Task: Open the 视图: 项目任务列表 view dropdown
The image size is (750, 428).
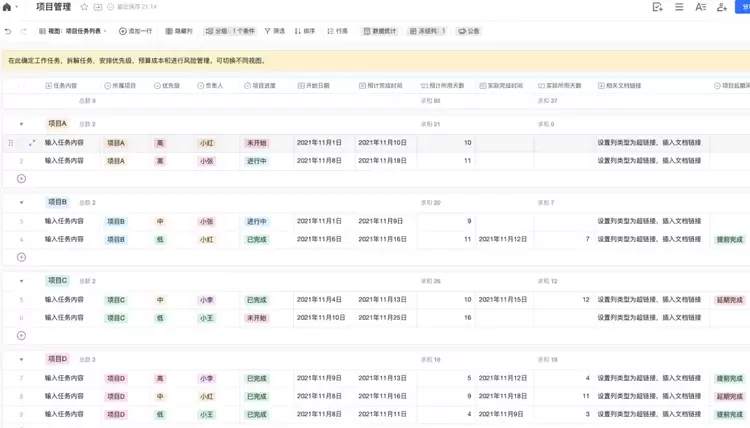Action: [x=72, y=31]
